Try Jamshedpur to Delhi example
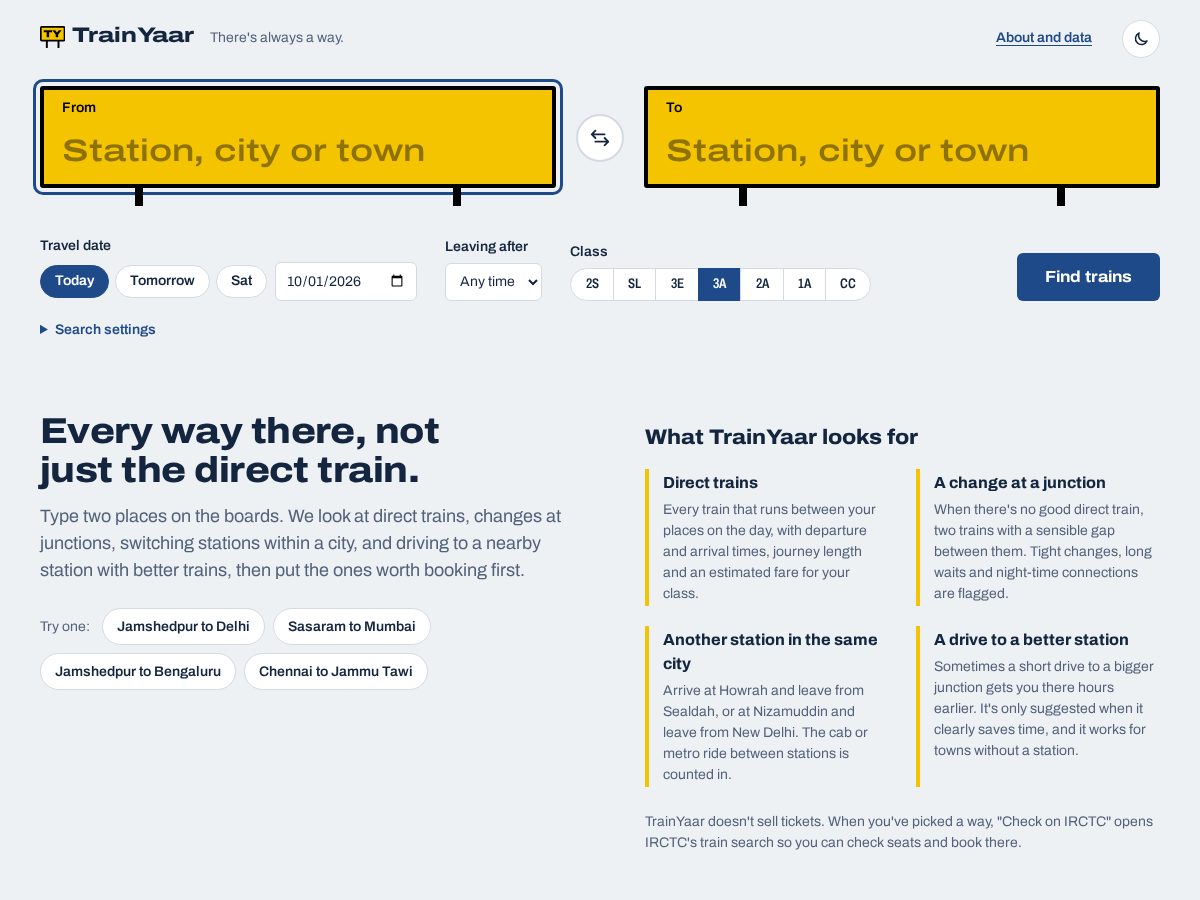Screen dimensions: 1200x900 pos(183,627)
